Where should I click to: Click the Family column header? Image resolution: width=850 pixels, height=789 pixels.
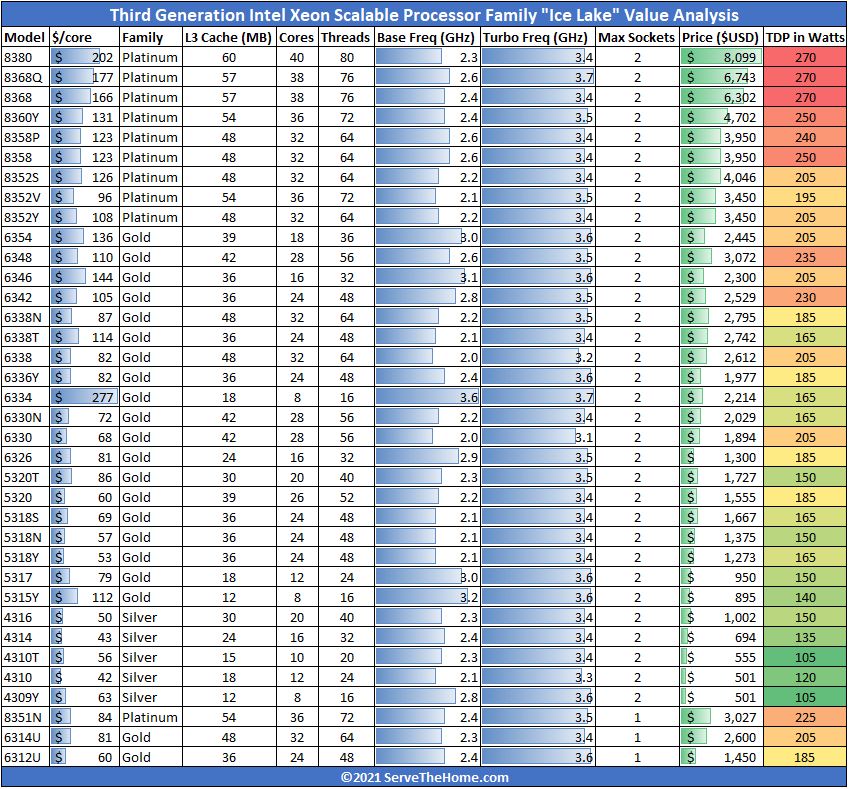(150, 37)
